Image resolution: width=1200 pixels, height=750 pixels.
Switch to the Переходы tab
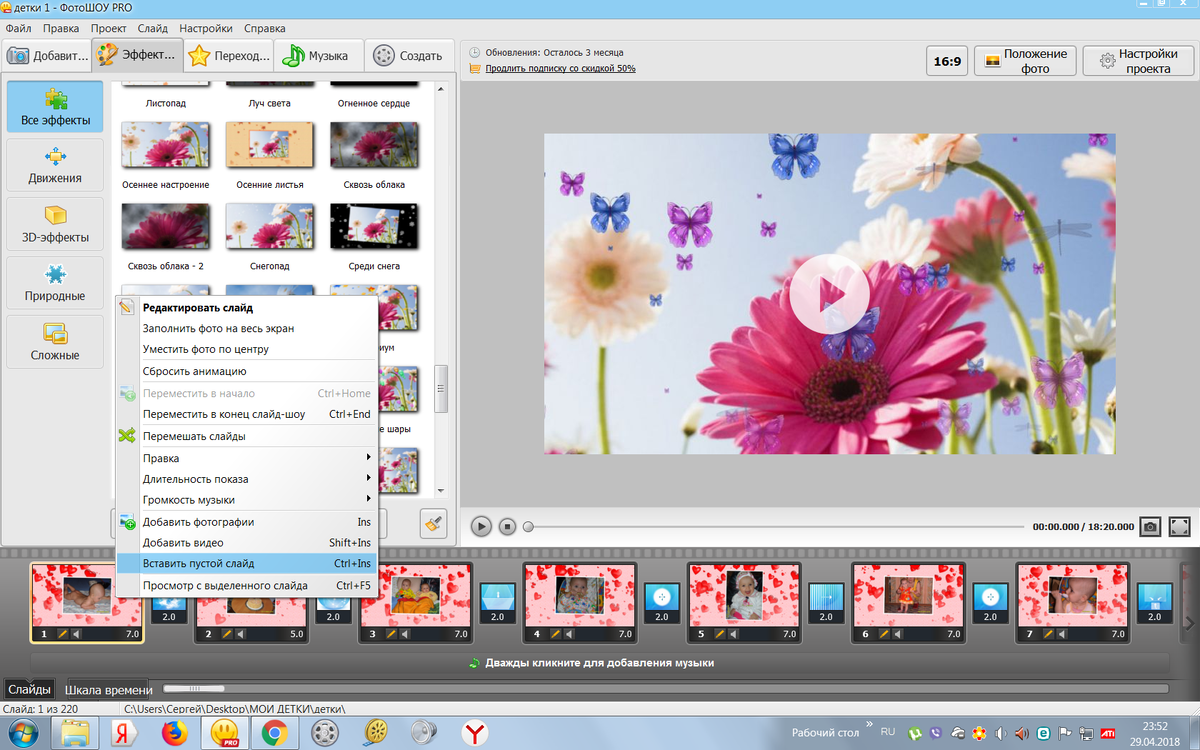coord(229,56)
